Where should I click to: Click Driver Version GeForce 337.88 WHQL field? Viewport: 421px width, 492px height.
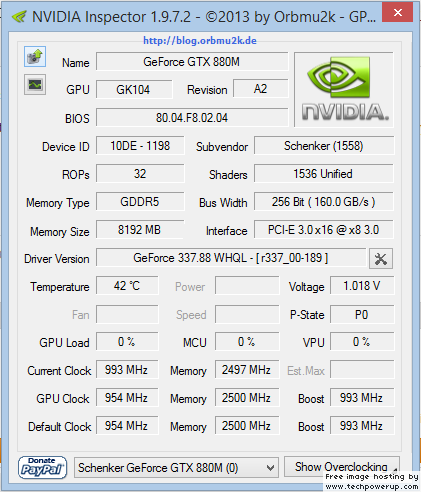point(231,258)
